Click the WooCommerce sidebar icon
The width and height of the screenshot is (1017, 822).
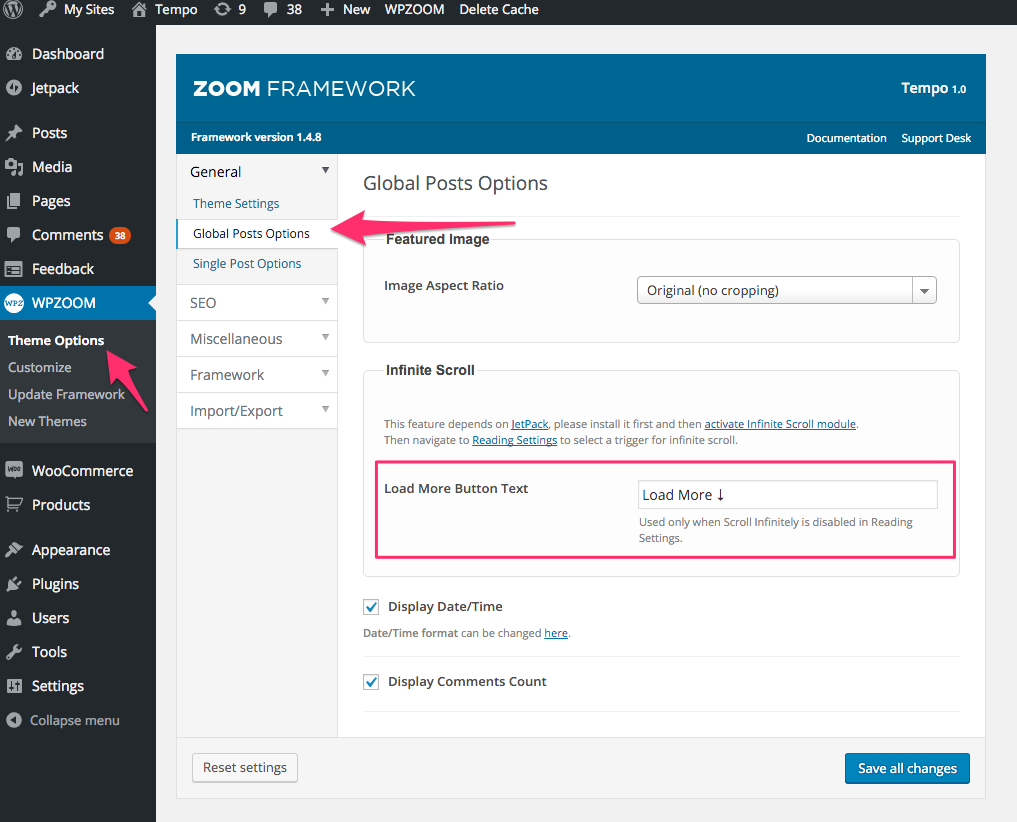pyautogui.click(x=14, y=470)
